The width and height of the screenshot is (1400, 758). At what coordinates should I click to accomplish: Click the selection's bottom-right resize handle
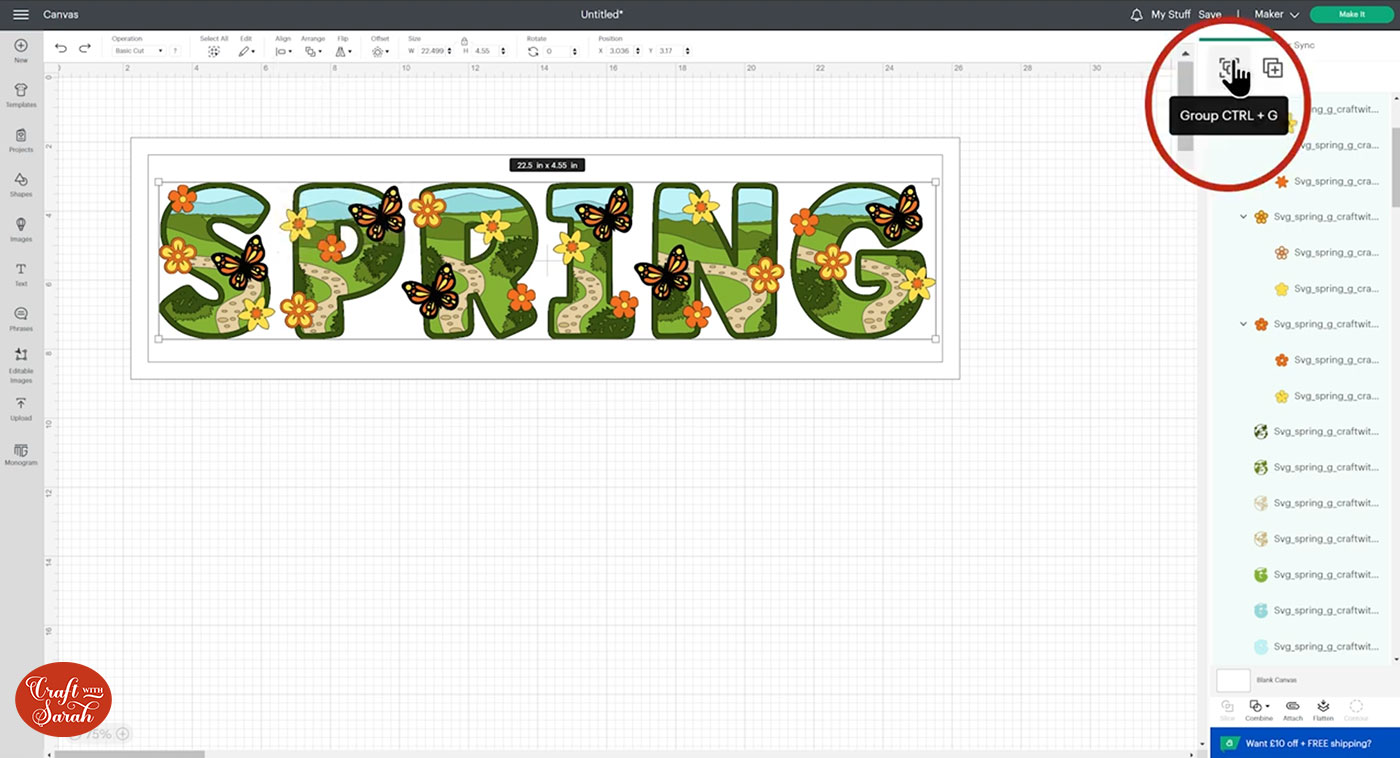click(936, 339)
